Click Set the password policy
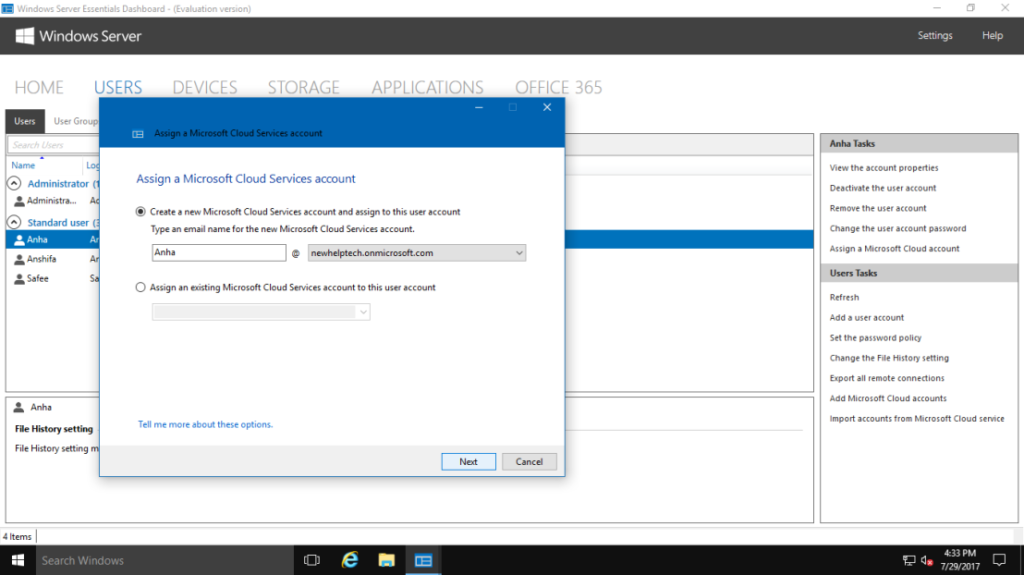The image size is (1024, 575). tap(875, 338)
